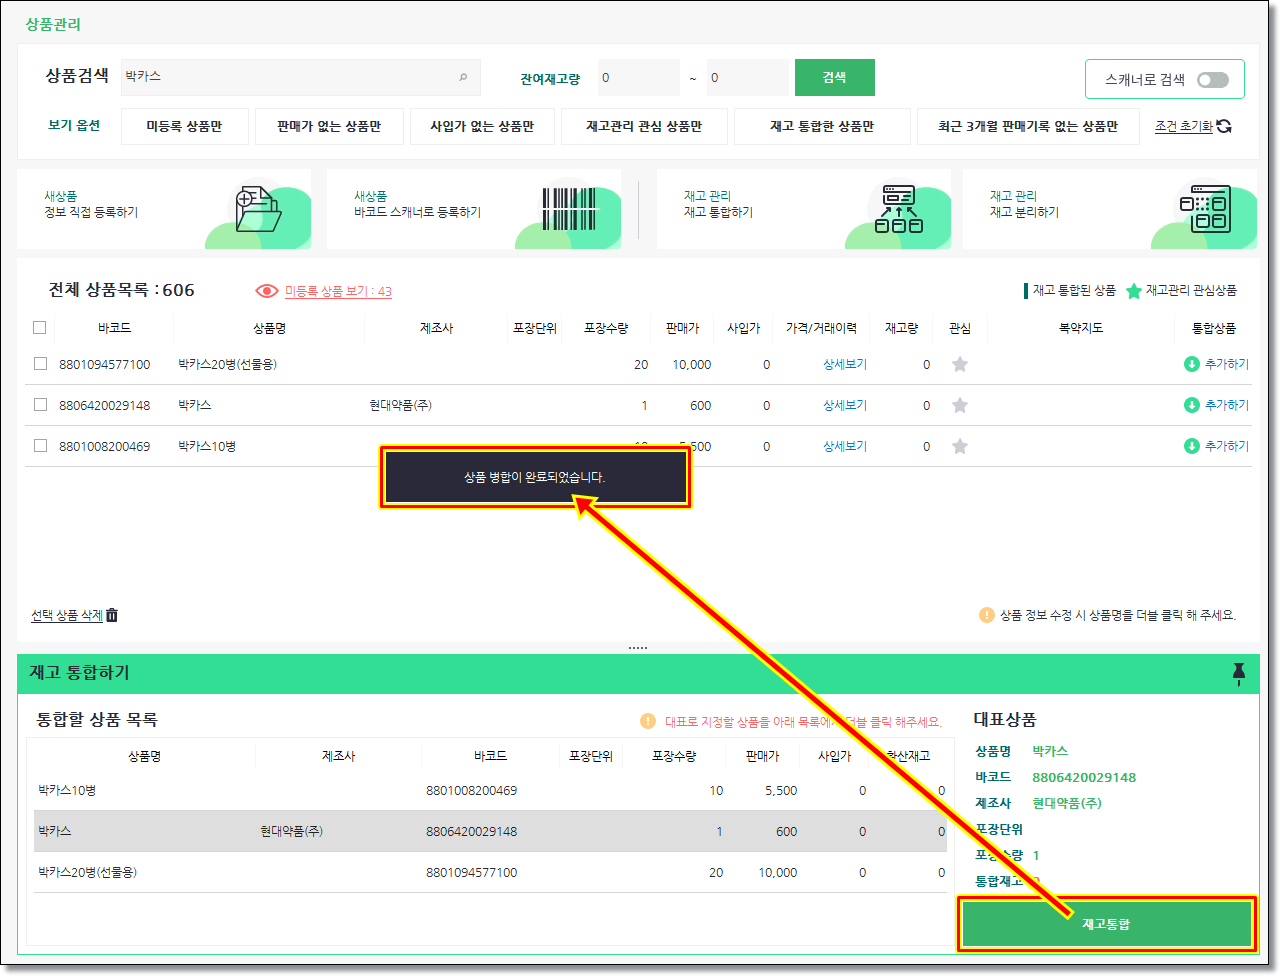
Task: Click the 재고통합 button
Action: point(1105,924)
